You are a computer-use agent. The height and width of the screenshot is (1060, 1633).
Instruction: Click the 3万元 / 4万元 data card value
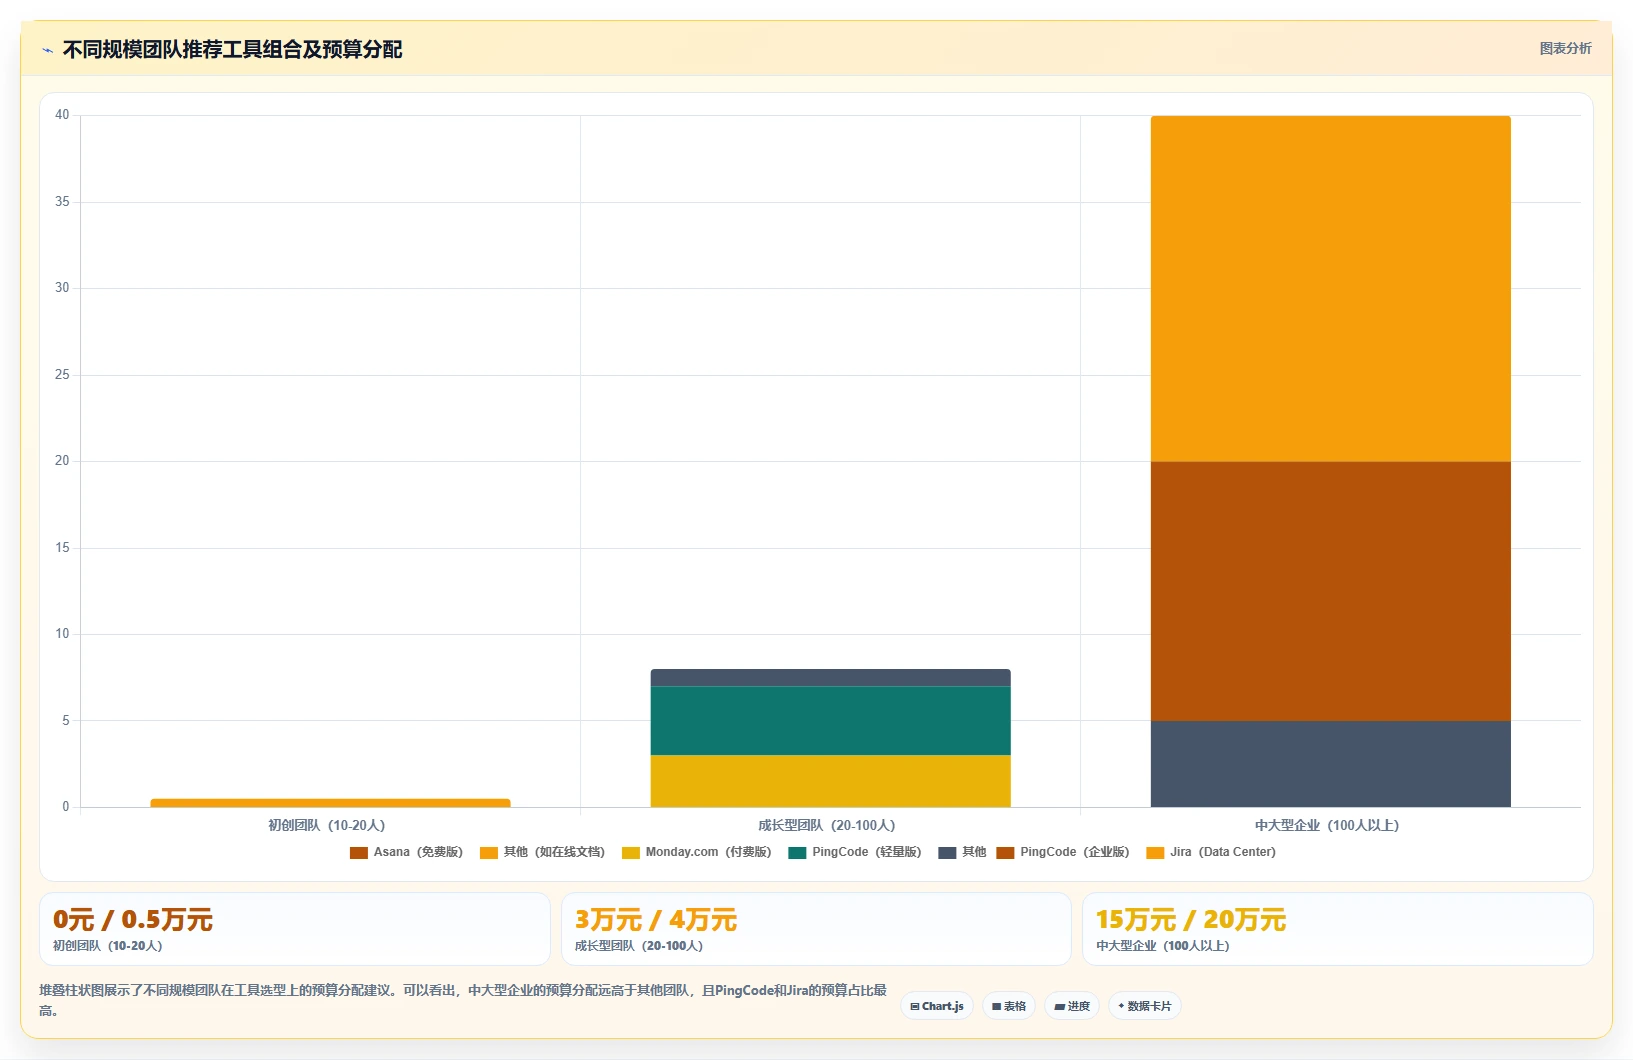click(x=656, y=920)
